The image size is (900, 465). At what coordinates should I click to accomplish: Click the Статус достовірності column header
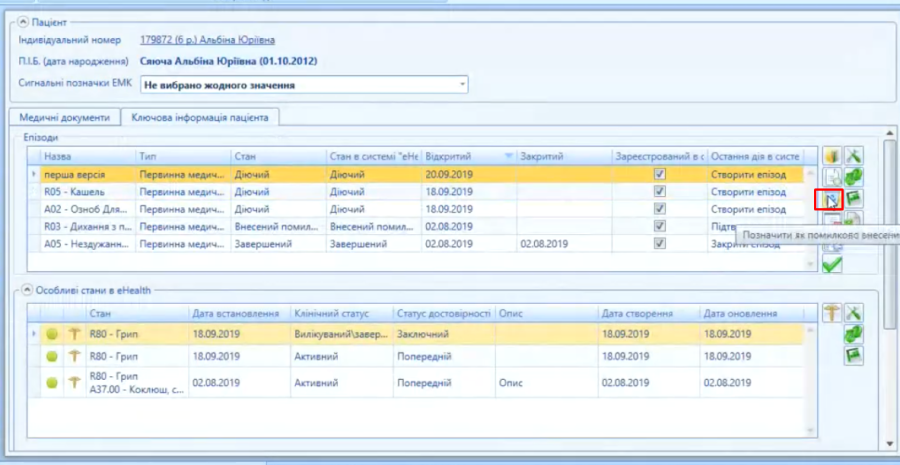click(443, 313)
